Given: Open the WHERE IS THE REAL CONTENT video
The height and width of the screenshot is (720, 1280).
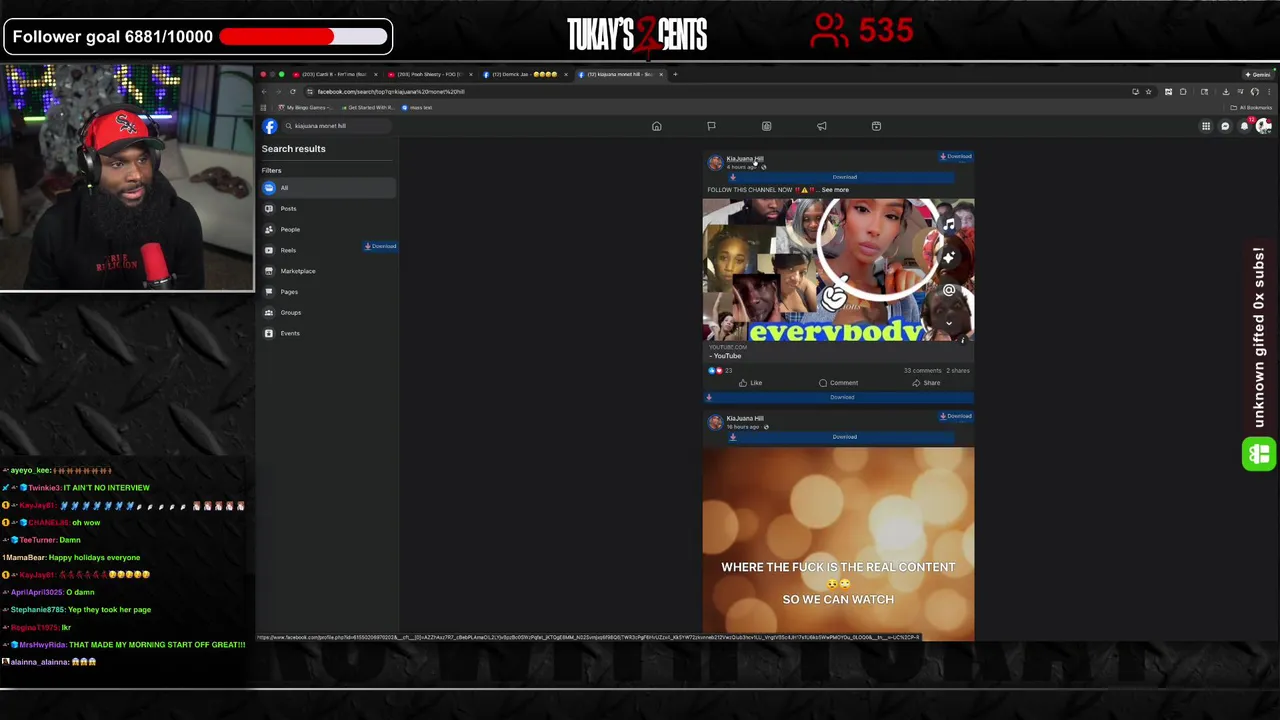Looking at the screenshot, I should pyautogui.click(x=838, y=544).
